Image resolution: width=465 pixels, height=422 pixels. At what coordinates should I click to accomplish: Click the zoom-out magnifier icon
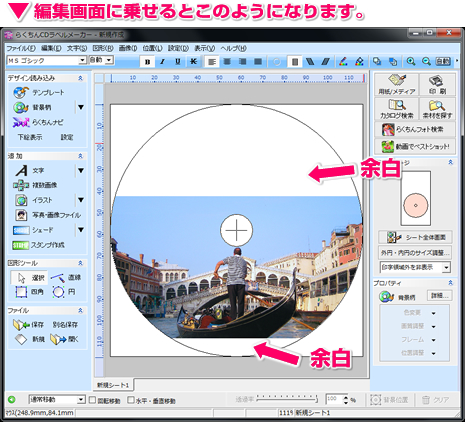(x=426, y=61)
